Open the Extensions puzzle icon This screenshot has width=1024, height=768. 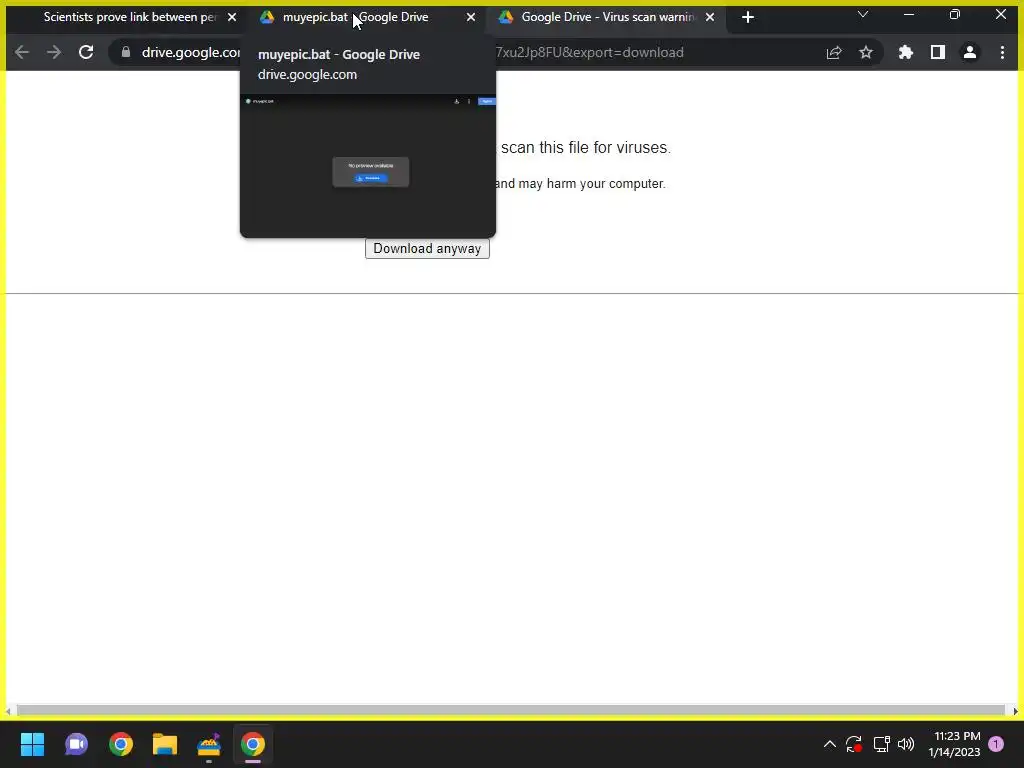point(906,52)
